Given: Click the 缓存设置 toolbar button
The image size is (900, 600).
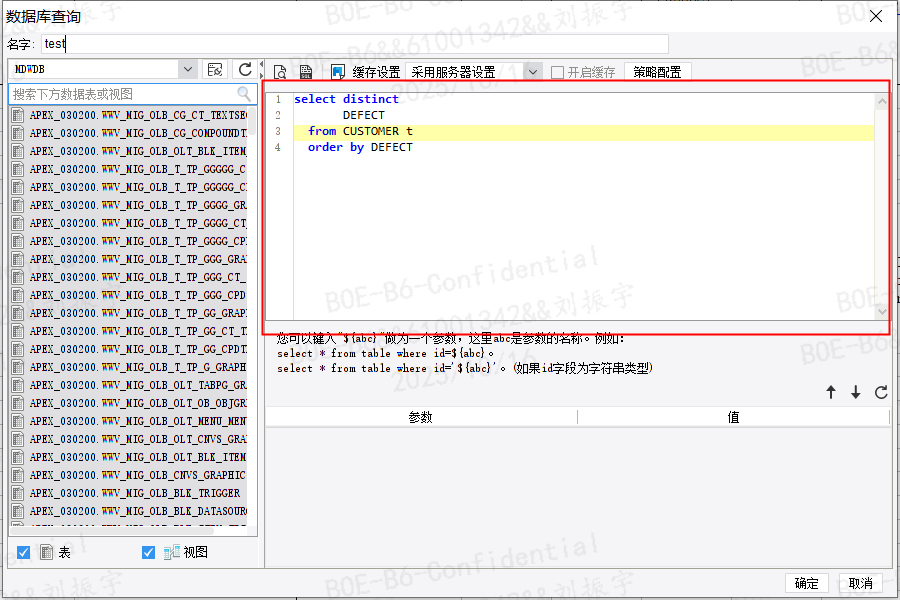Looking at the screenshot, I should tap(378, 70).
